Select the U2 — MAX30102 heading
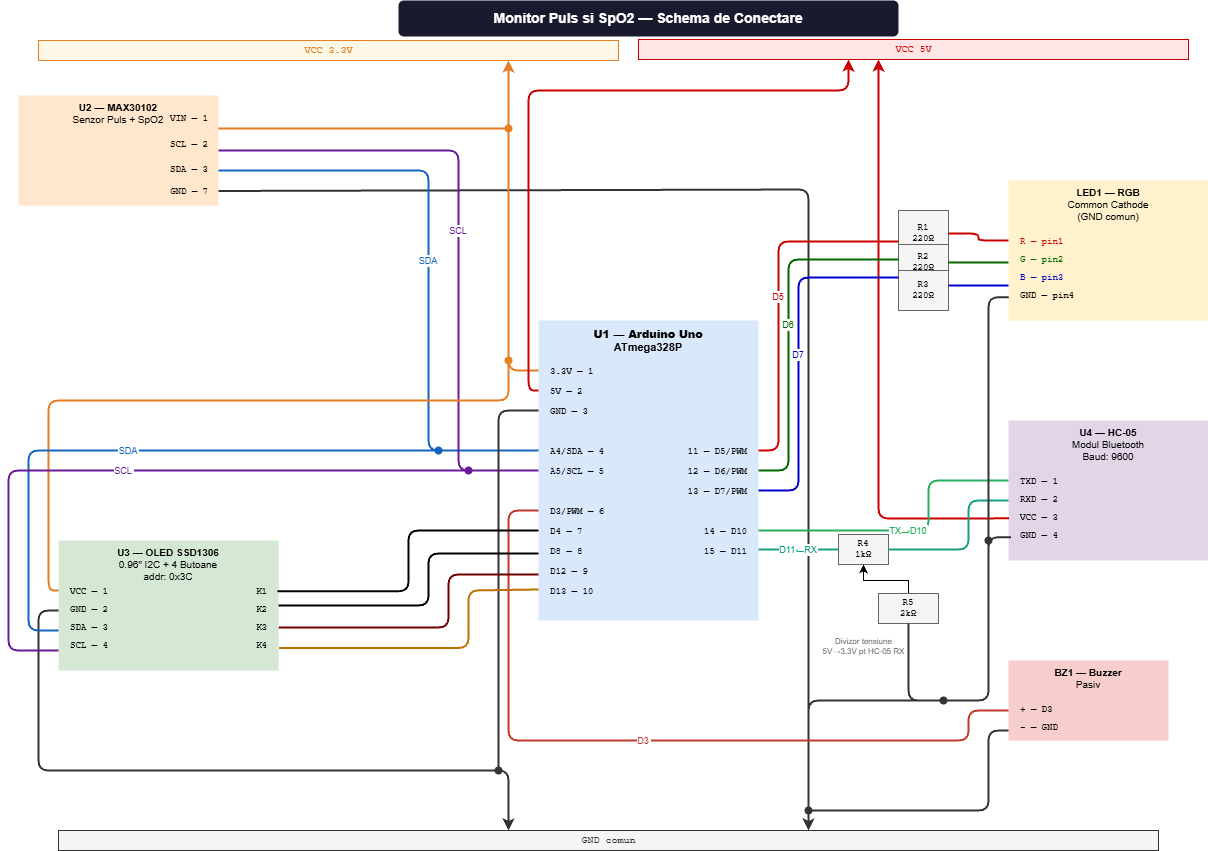Viewport: 1208px width, 851px height. pos(118,107)
